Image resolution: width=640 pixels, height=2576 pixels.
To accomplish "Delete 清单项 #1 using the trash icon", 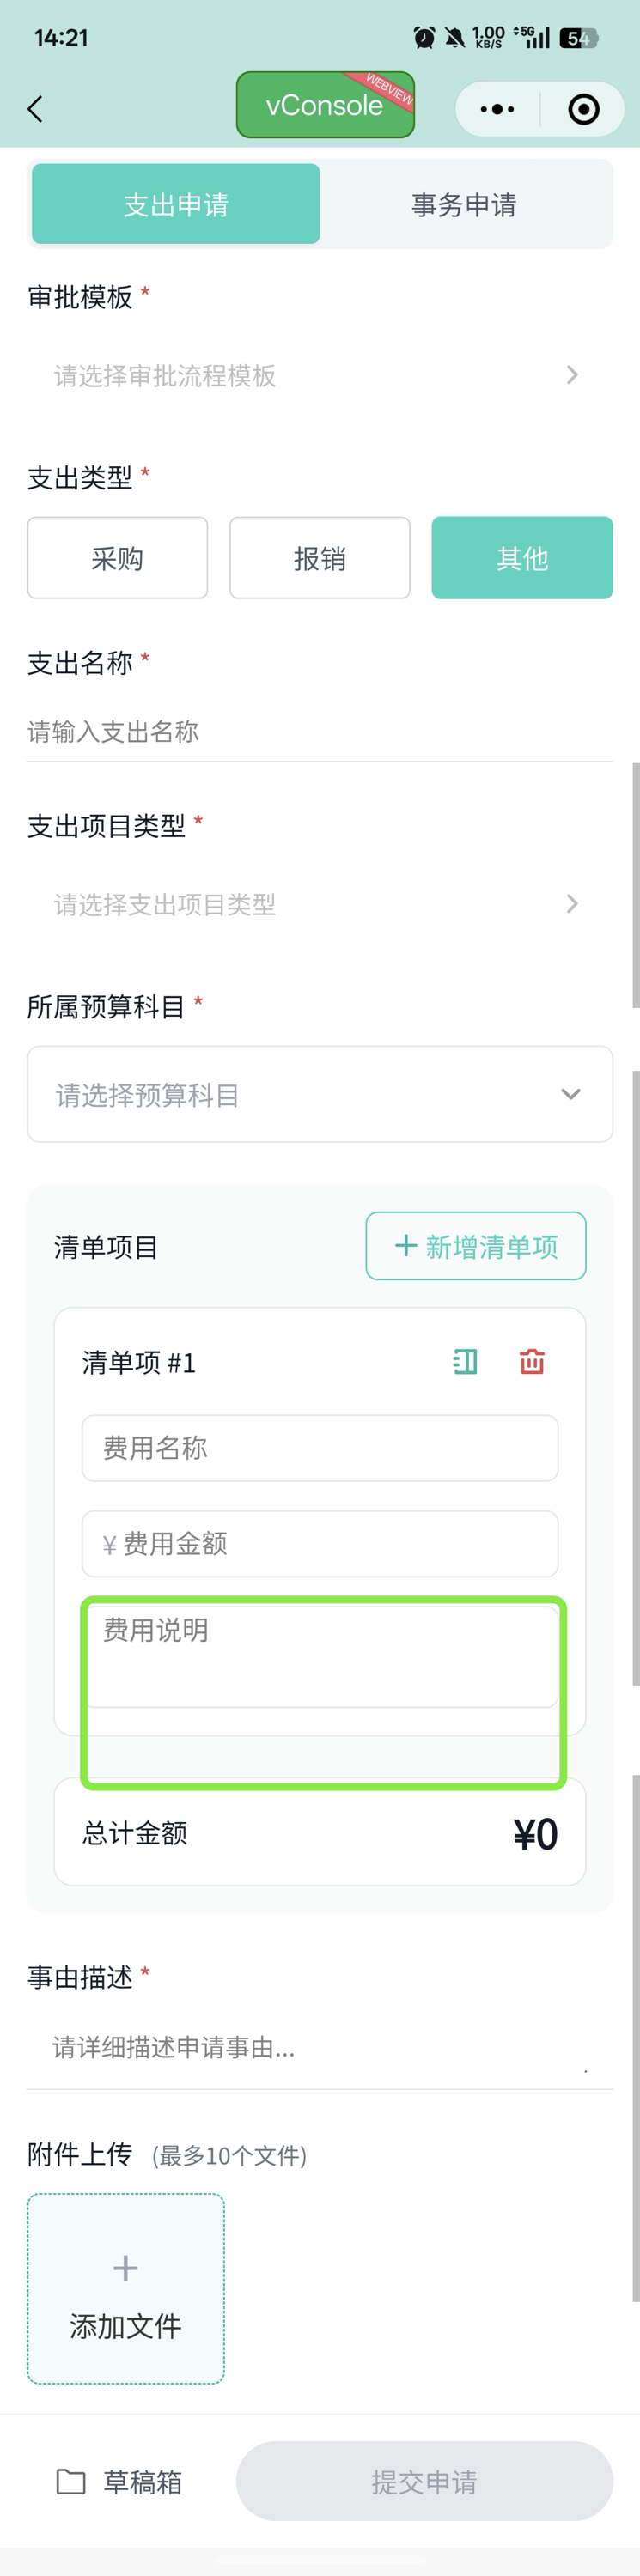I will pyautogui.click(x=531, y=1361).
